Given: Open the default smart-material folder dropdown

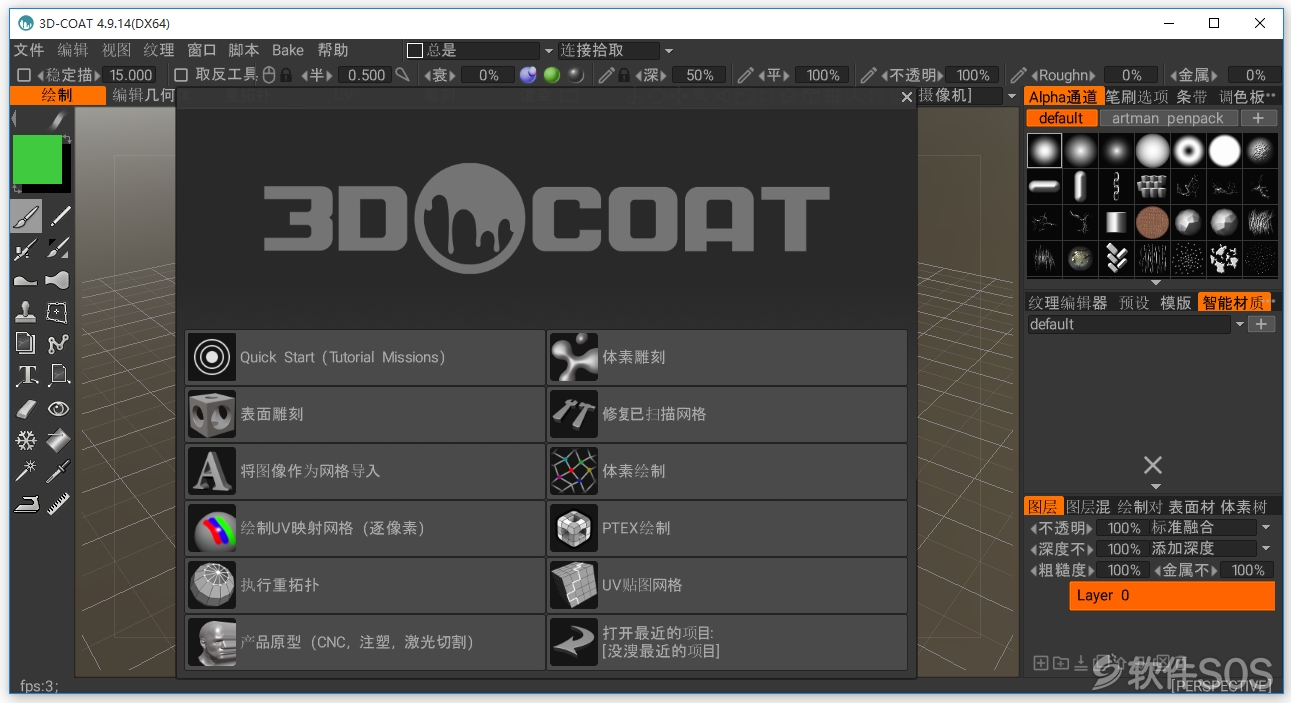Looking at the screenshot, I should [x=1240, y=325].
